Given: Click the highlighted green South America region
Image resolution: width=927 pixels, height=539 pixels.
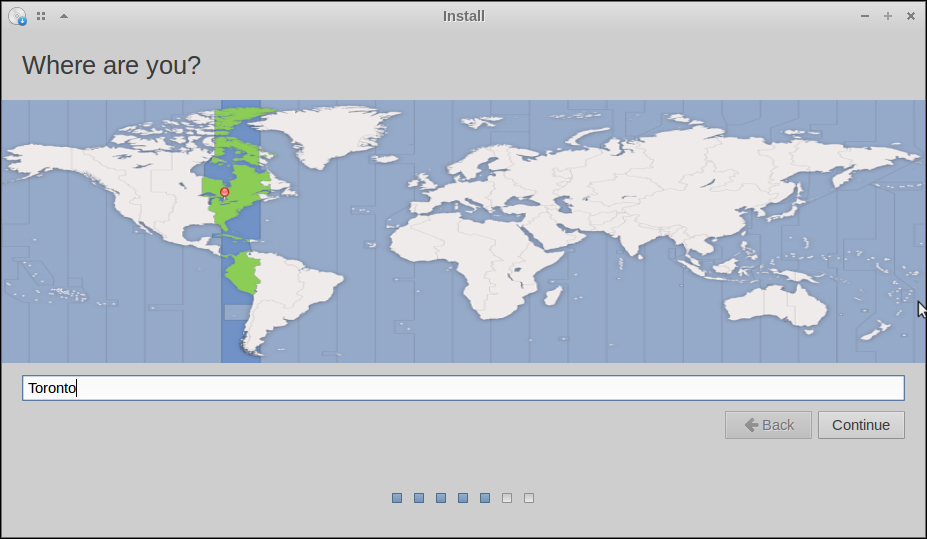Looking at the screenshot, I should [244, 272].
